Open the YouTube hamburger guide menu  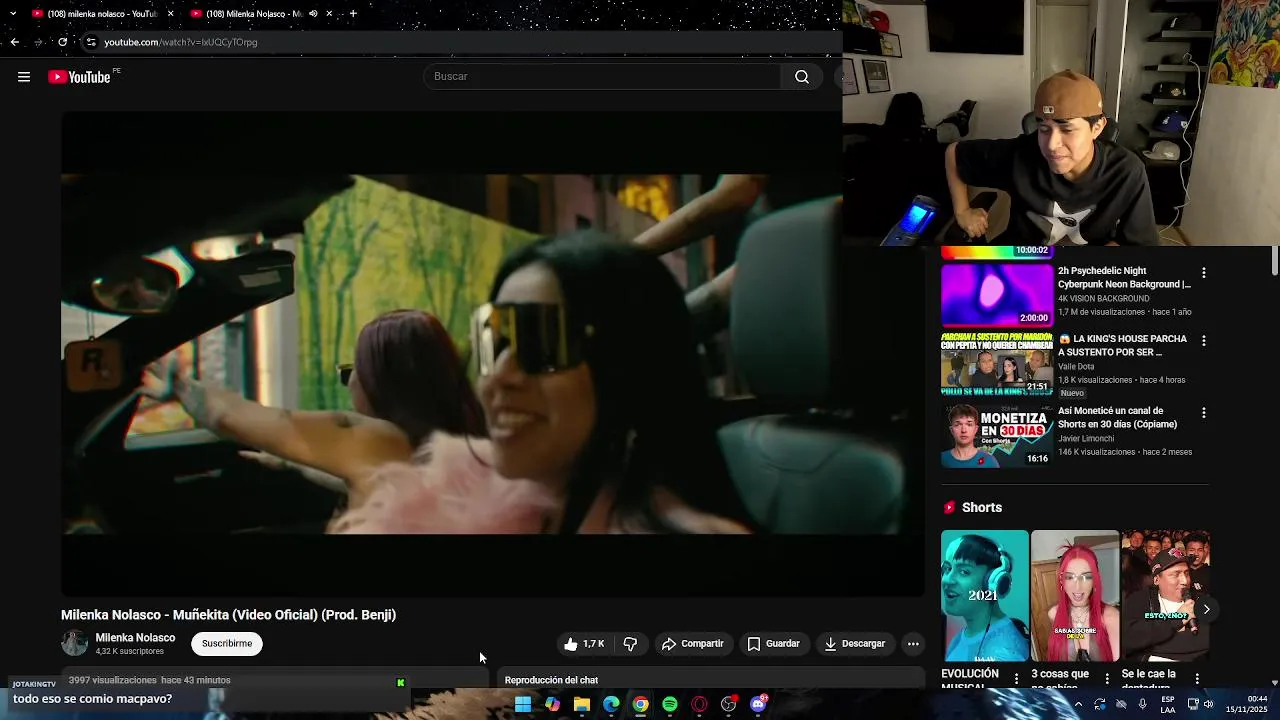click(x=24, y=77)
